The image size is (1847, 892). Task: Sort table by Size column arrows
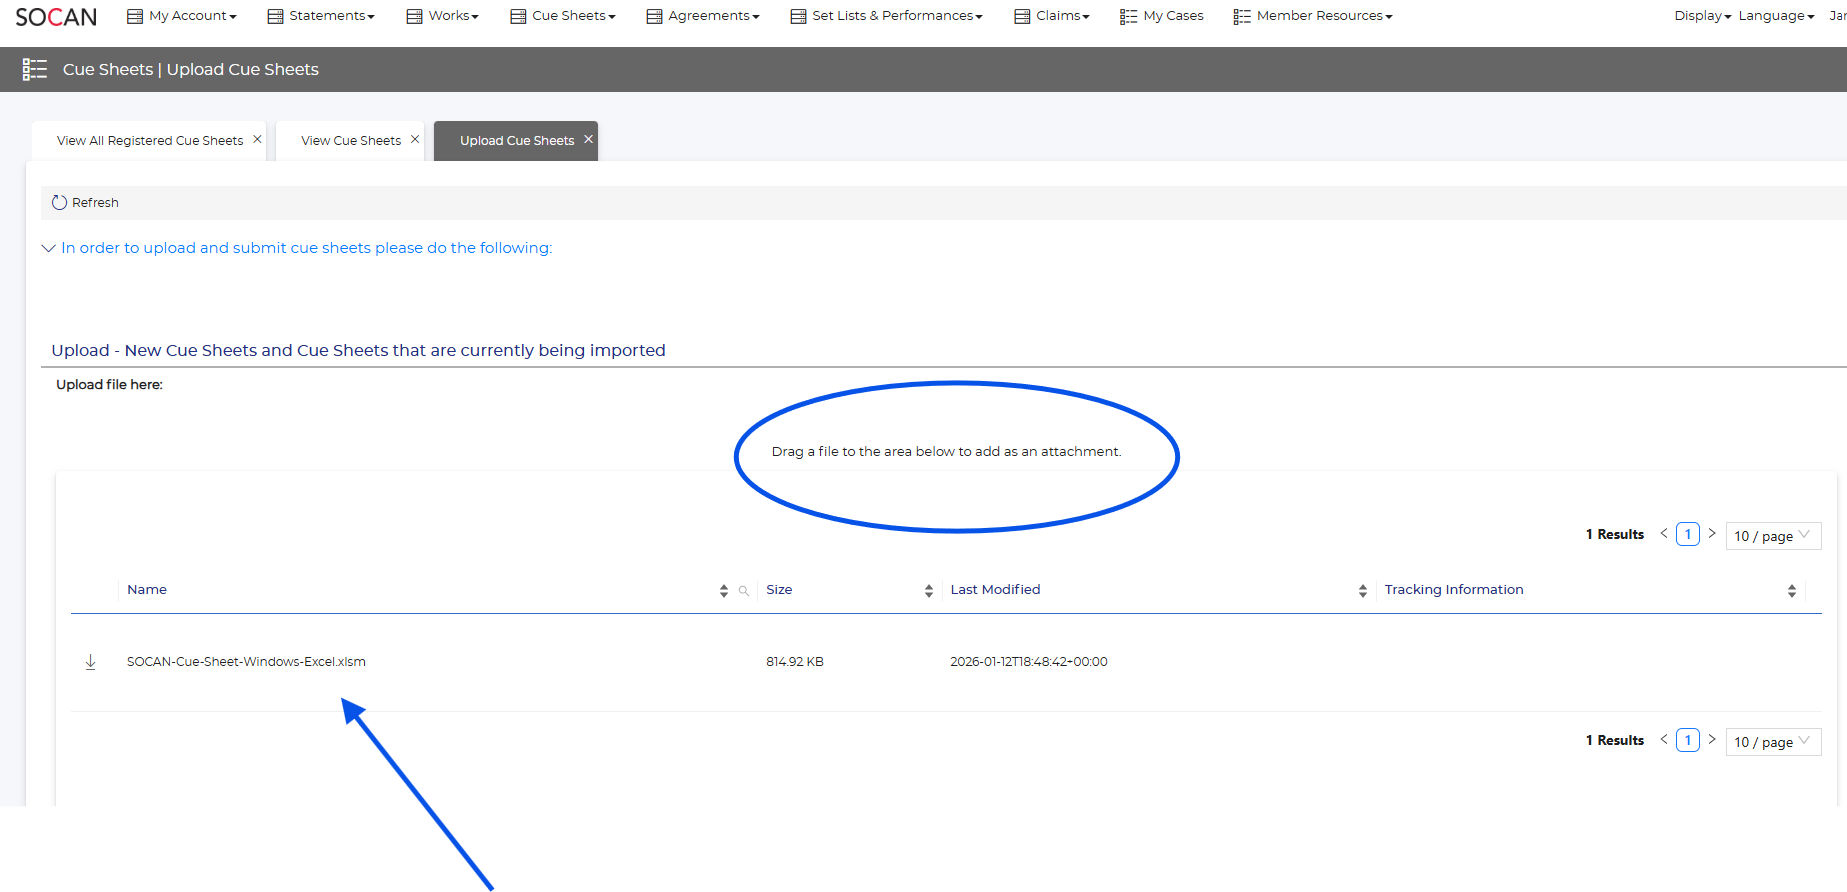pyautogui.click(x=929, y=591)
